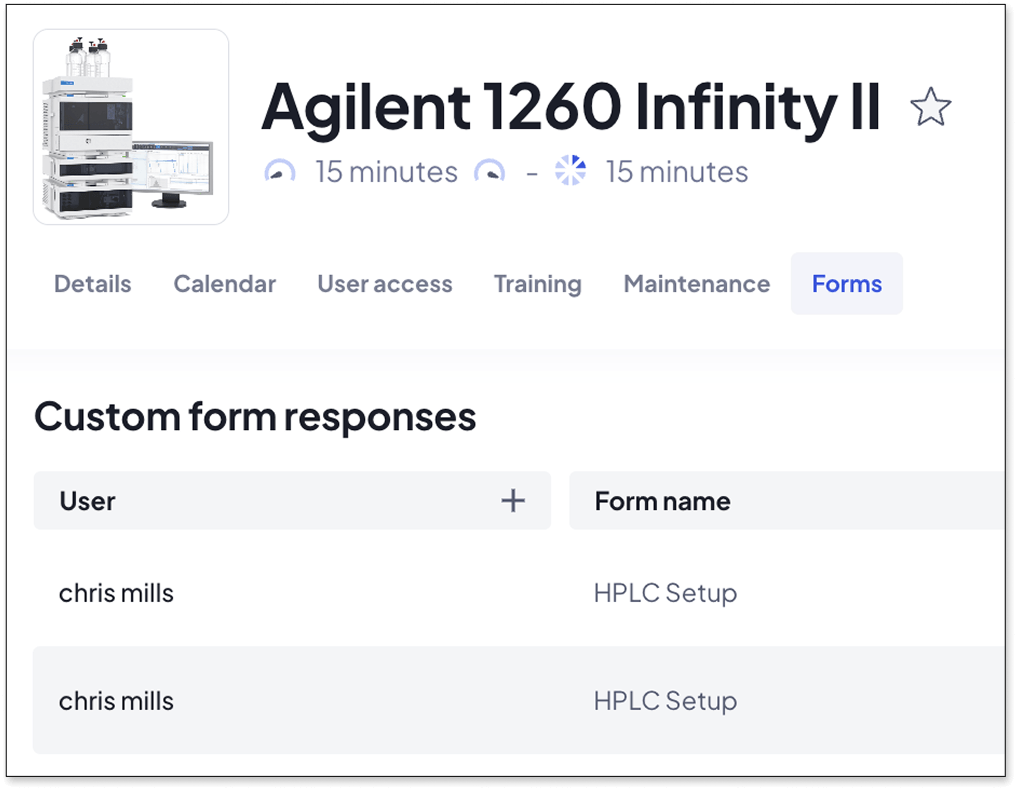1017x790 pixels.
Task: Go to the User access tab
Action: click(385, 284)
